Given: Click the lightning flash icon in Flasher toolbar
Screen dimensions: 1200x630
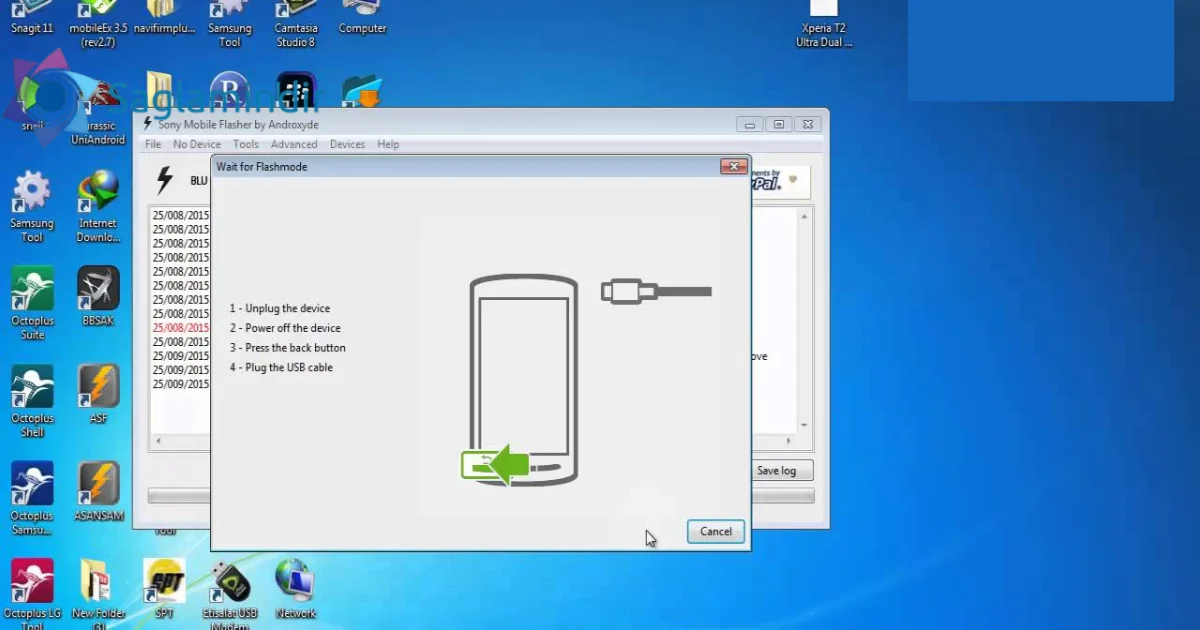Looking at the screenshot, I should [x=165, y=181].
